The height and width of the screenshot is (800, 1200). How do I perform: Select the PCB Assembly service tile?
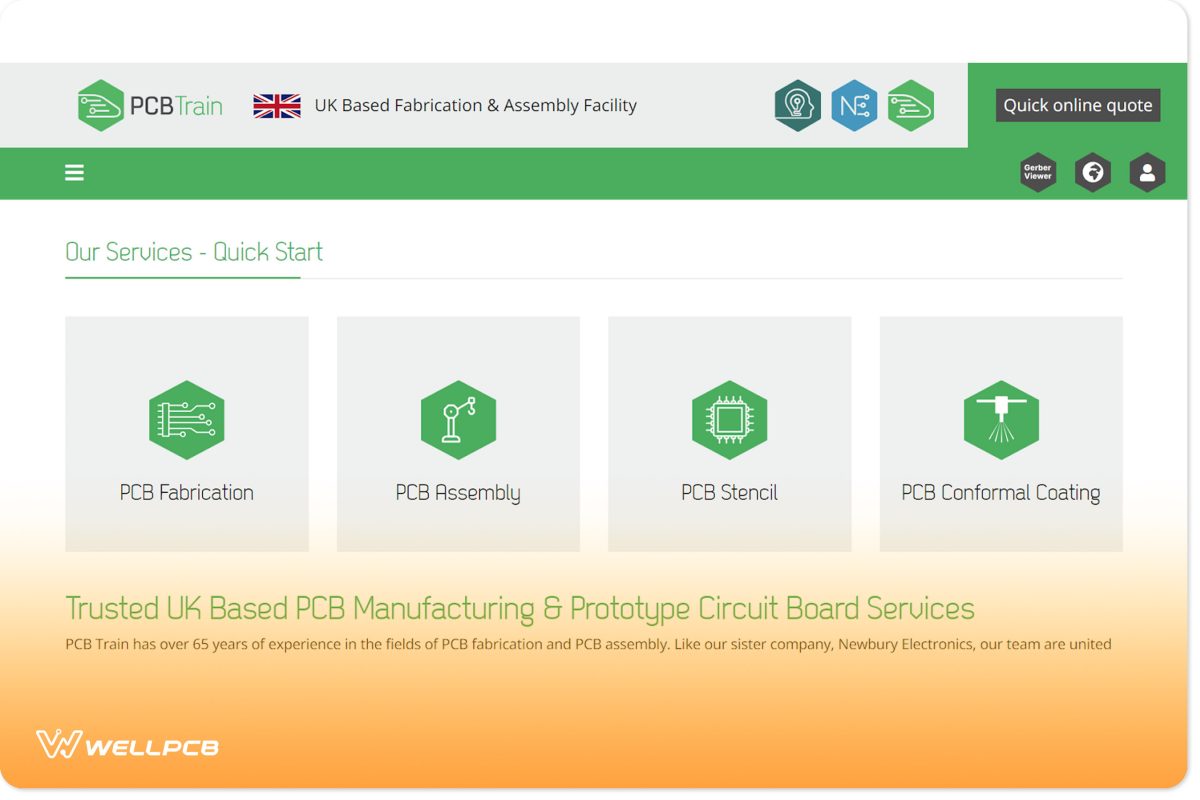(458, 433)
